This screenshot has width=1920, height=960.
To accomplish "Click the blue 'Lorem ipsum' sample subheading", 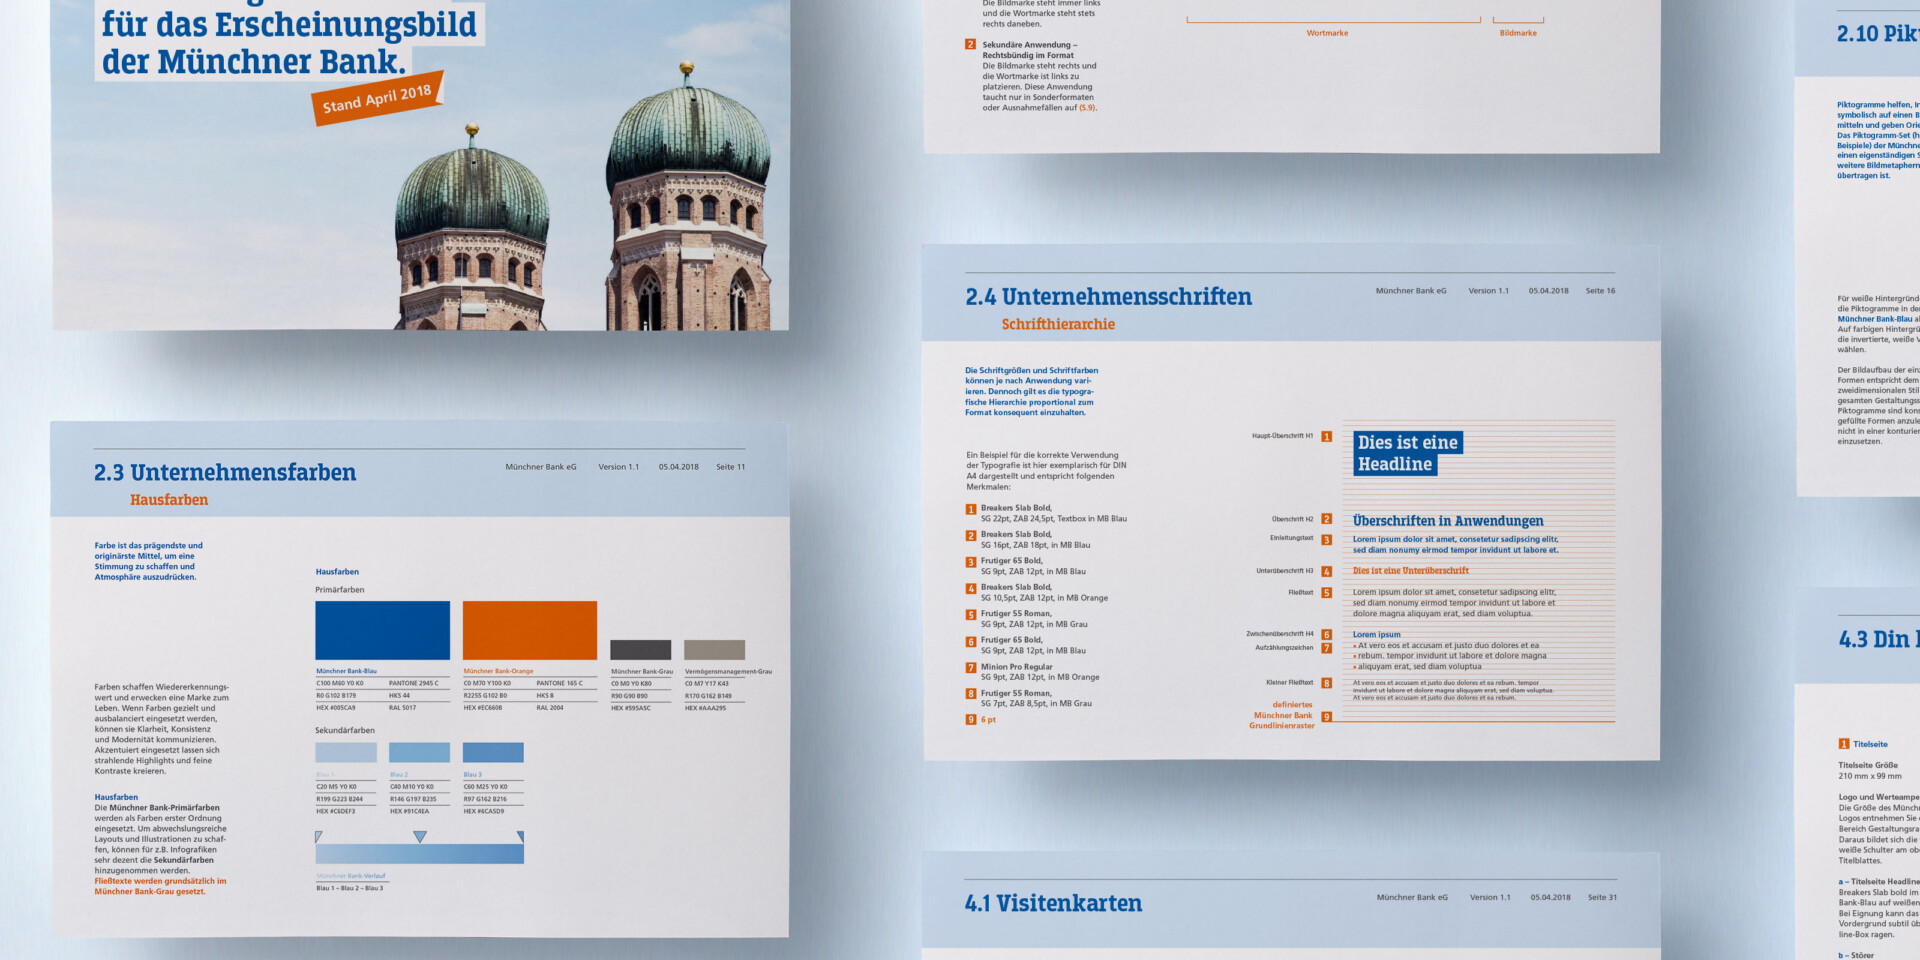I will pyautogui.click(x=1376, y=635).
